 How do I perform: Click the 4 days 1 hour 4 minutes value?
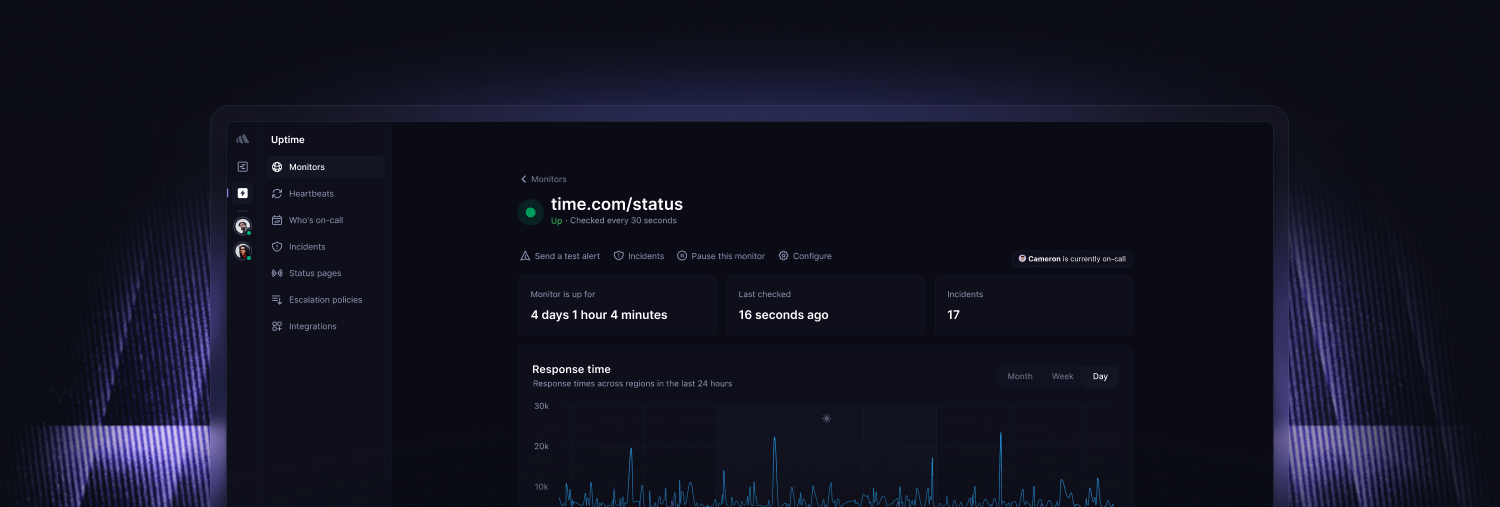coord(599,315)
